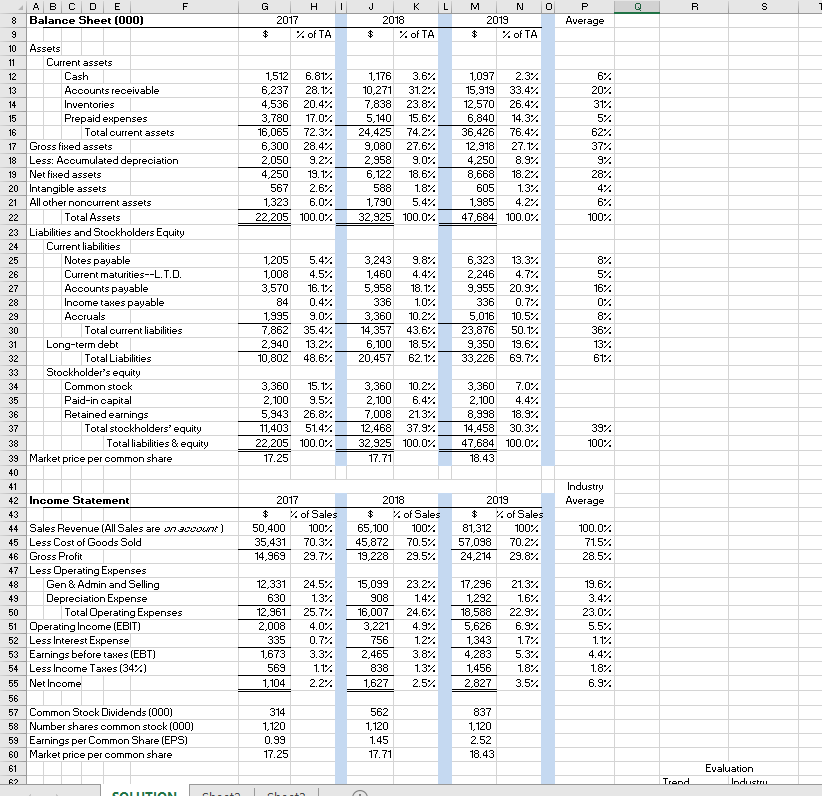Switch to the Sheet2 tab
The image size is (822, 796).
pyautogui.click(x=221, y=792)
